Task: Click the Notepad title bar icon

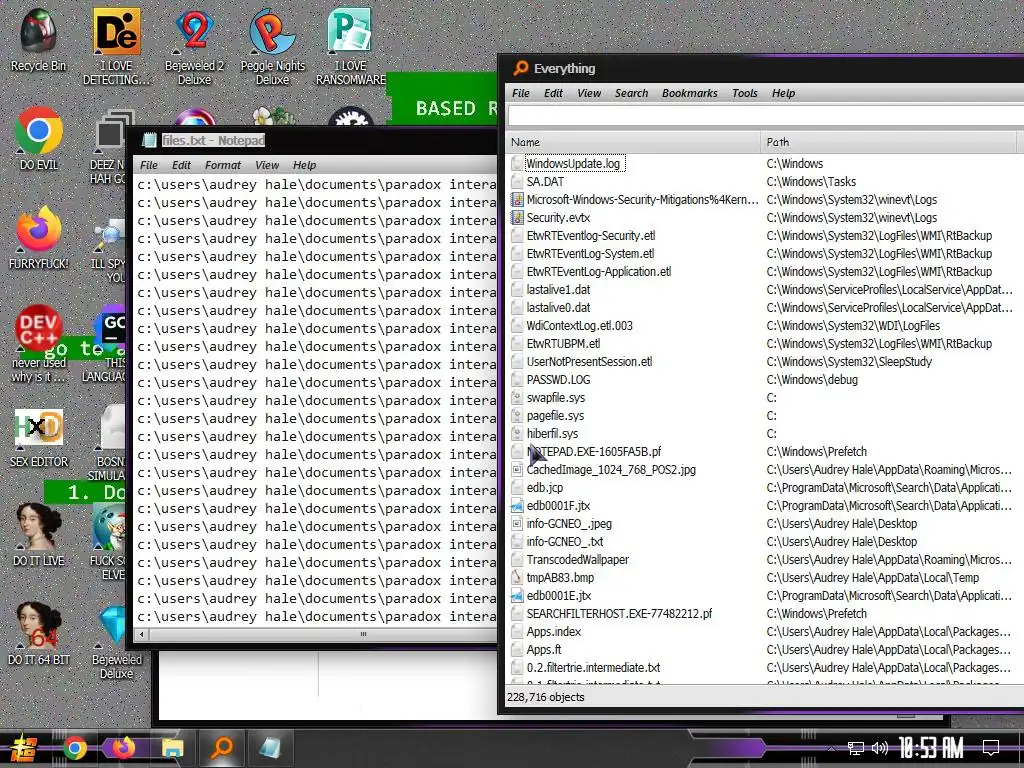Action: click(x=150, y=140)
